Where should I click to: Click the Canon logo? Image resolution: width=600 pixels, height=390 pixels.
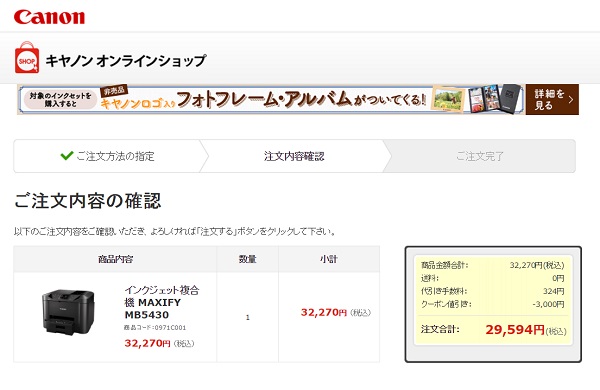[49, 17]
